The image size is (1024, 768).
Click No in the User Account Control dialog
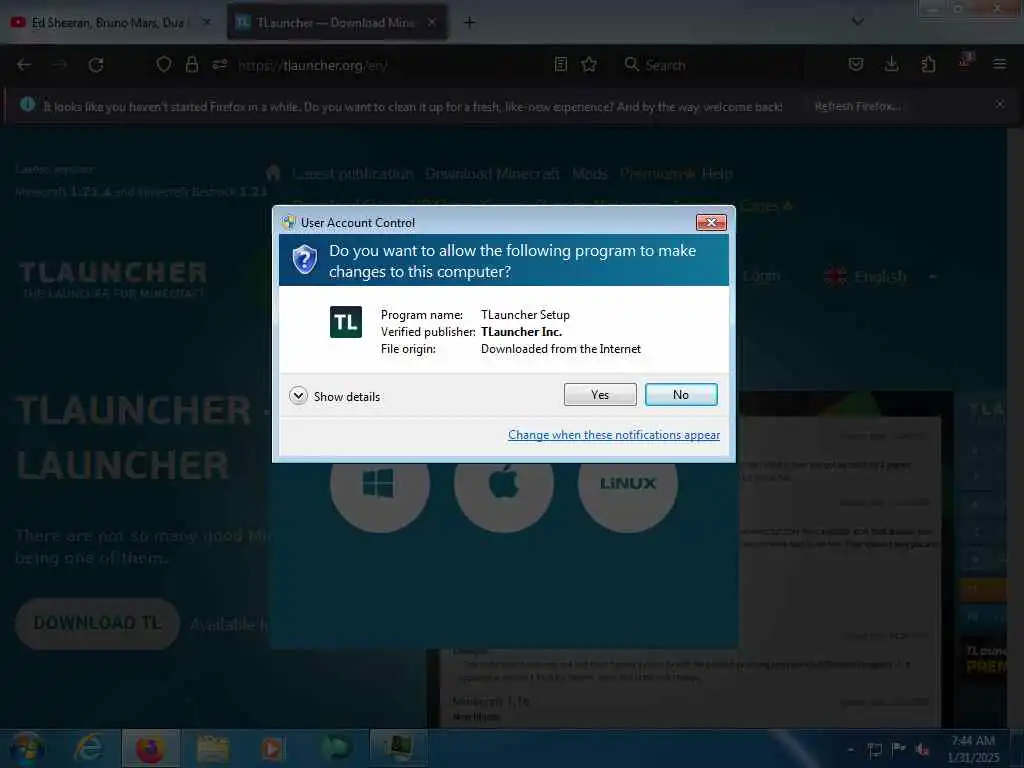click(681, 394)
